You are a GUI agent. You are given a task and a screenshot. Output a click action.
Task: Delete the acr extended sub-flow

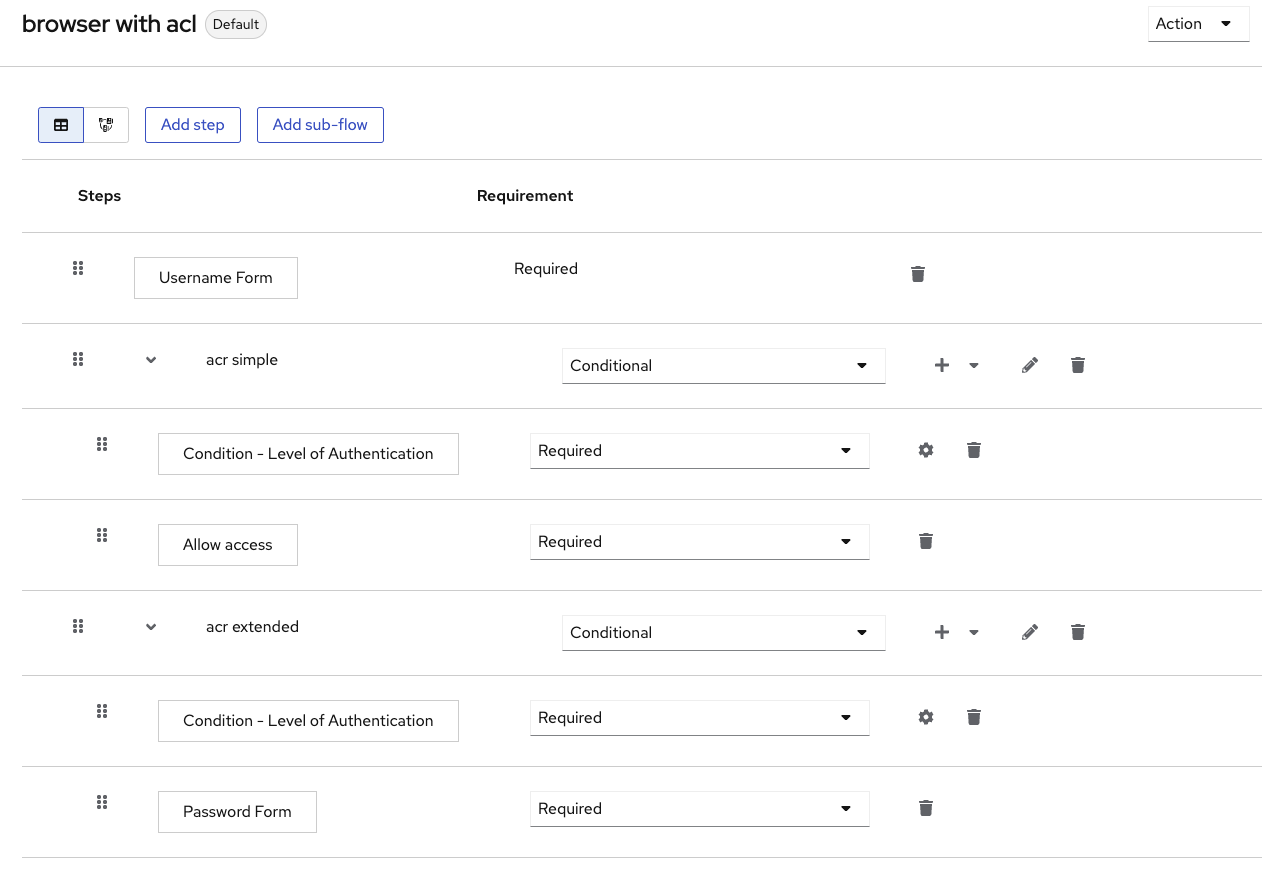click(1078, 632)
